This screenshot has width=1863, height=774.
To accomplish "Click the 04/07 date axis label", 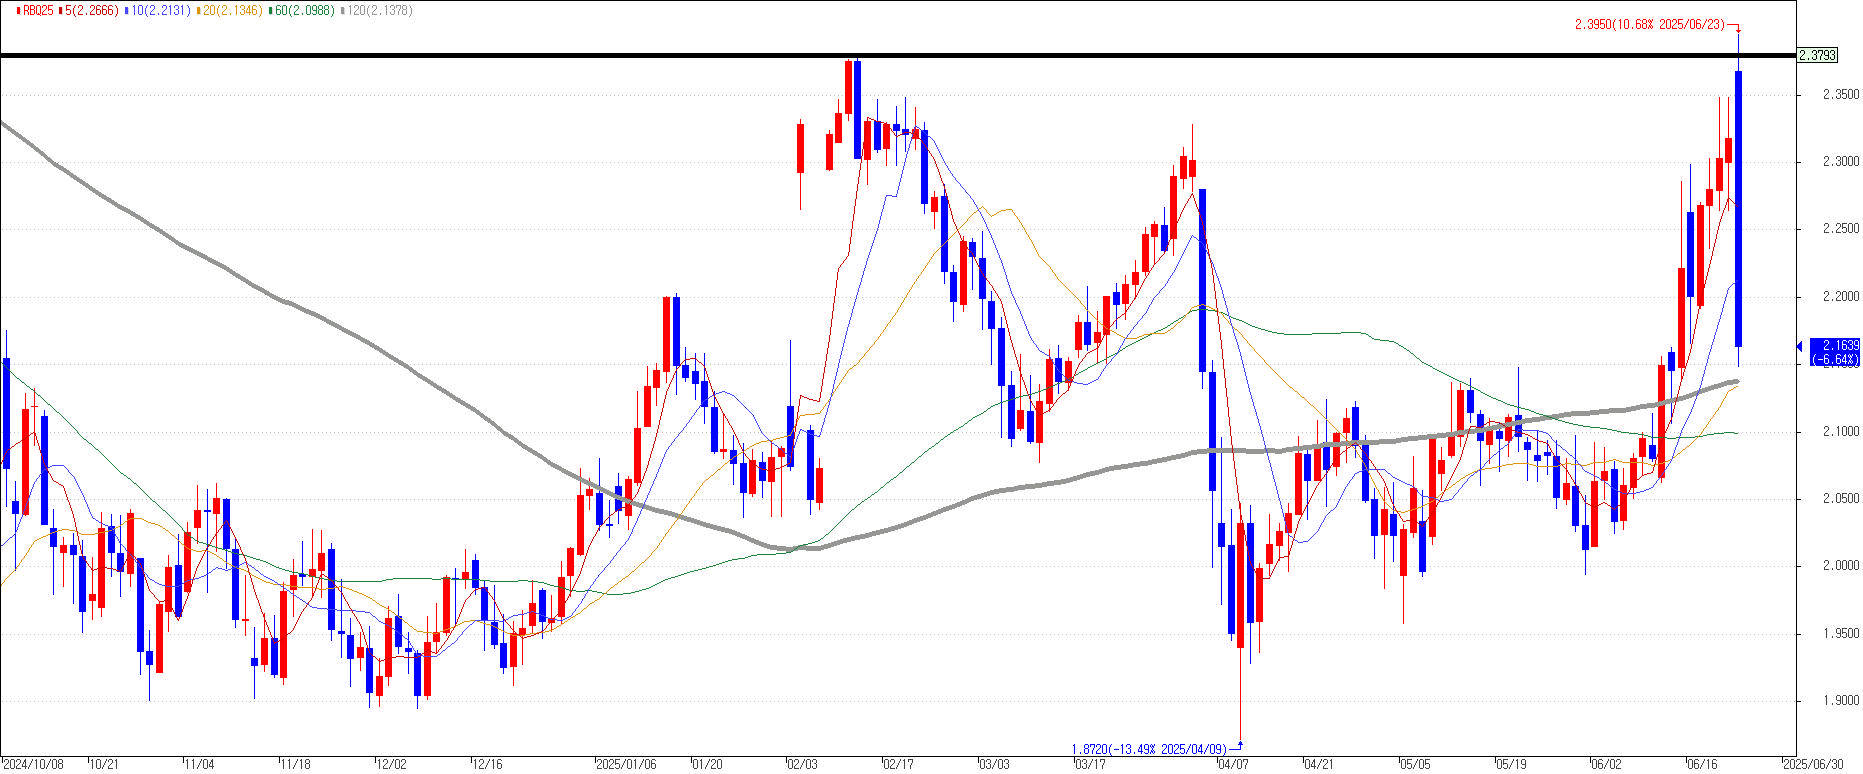I will click(x=1233, y=764).
